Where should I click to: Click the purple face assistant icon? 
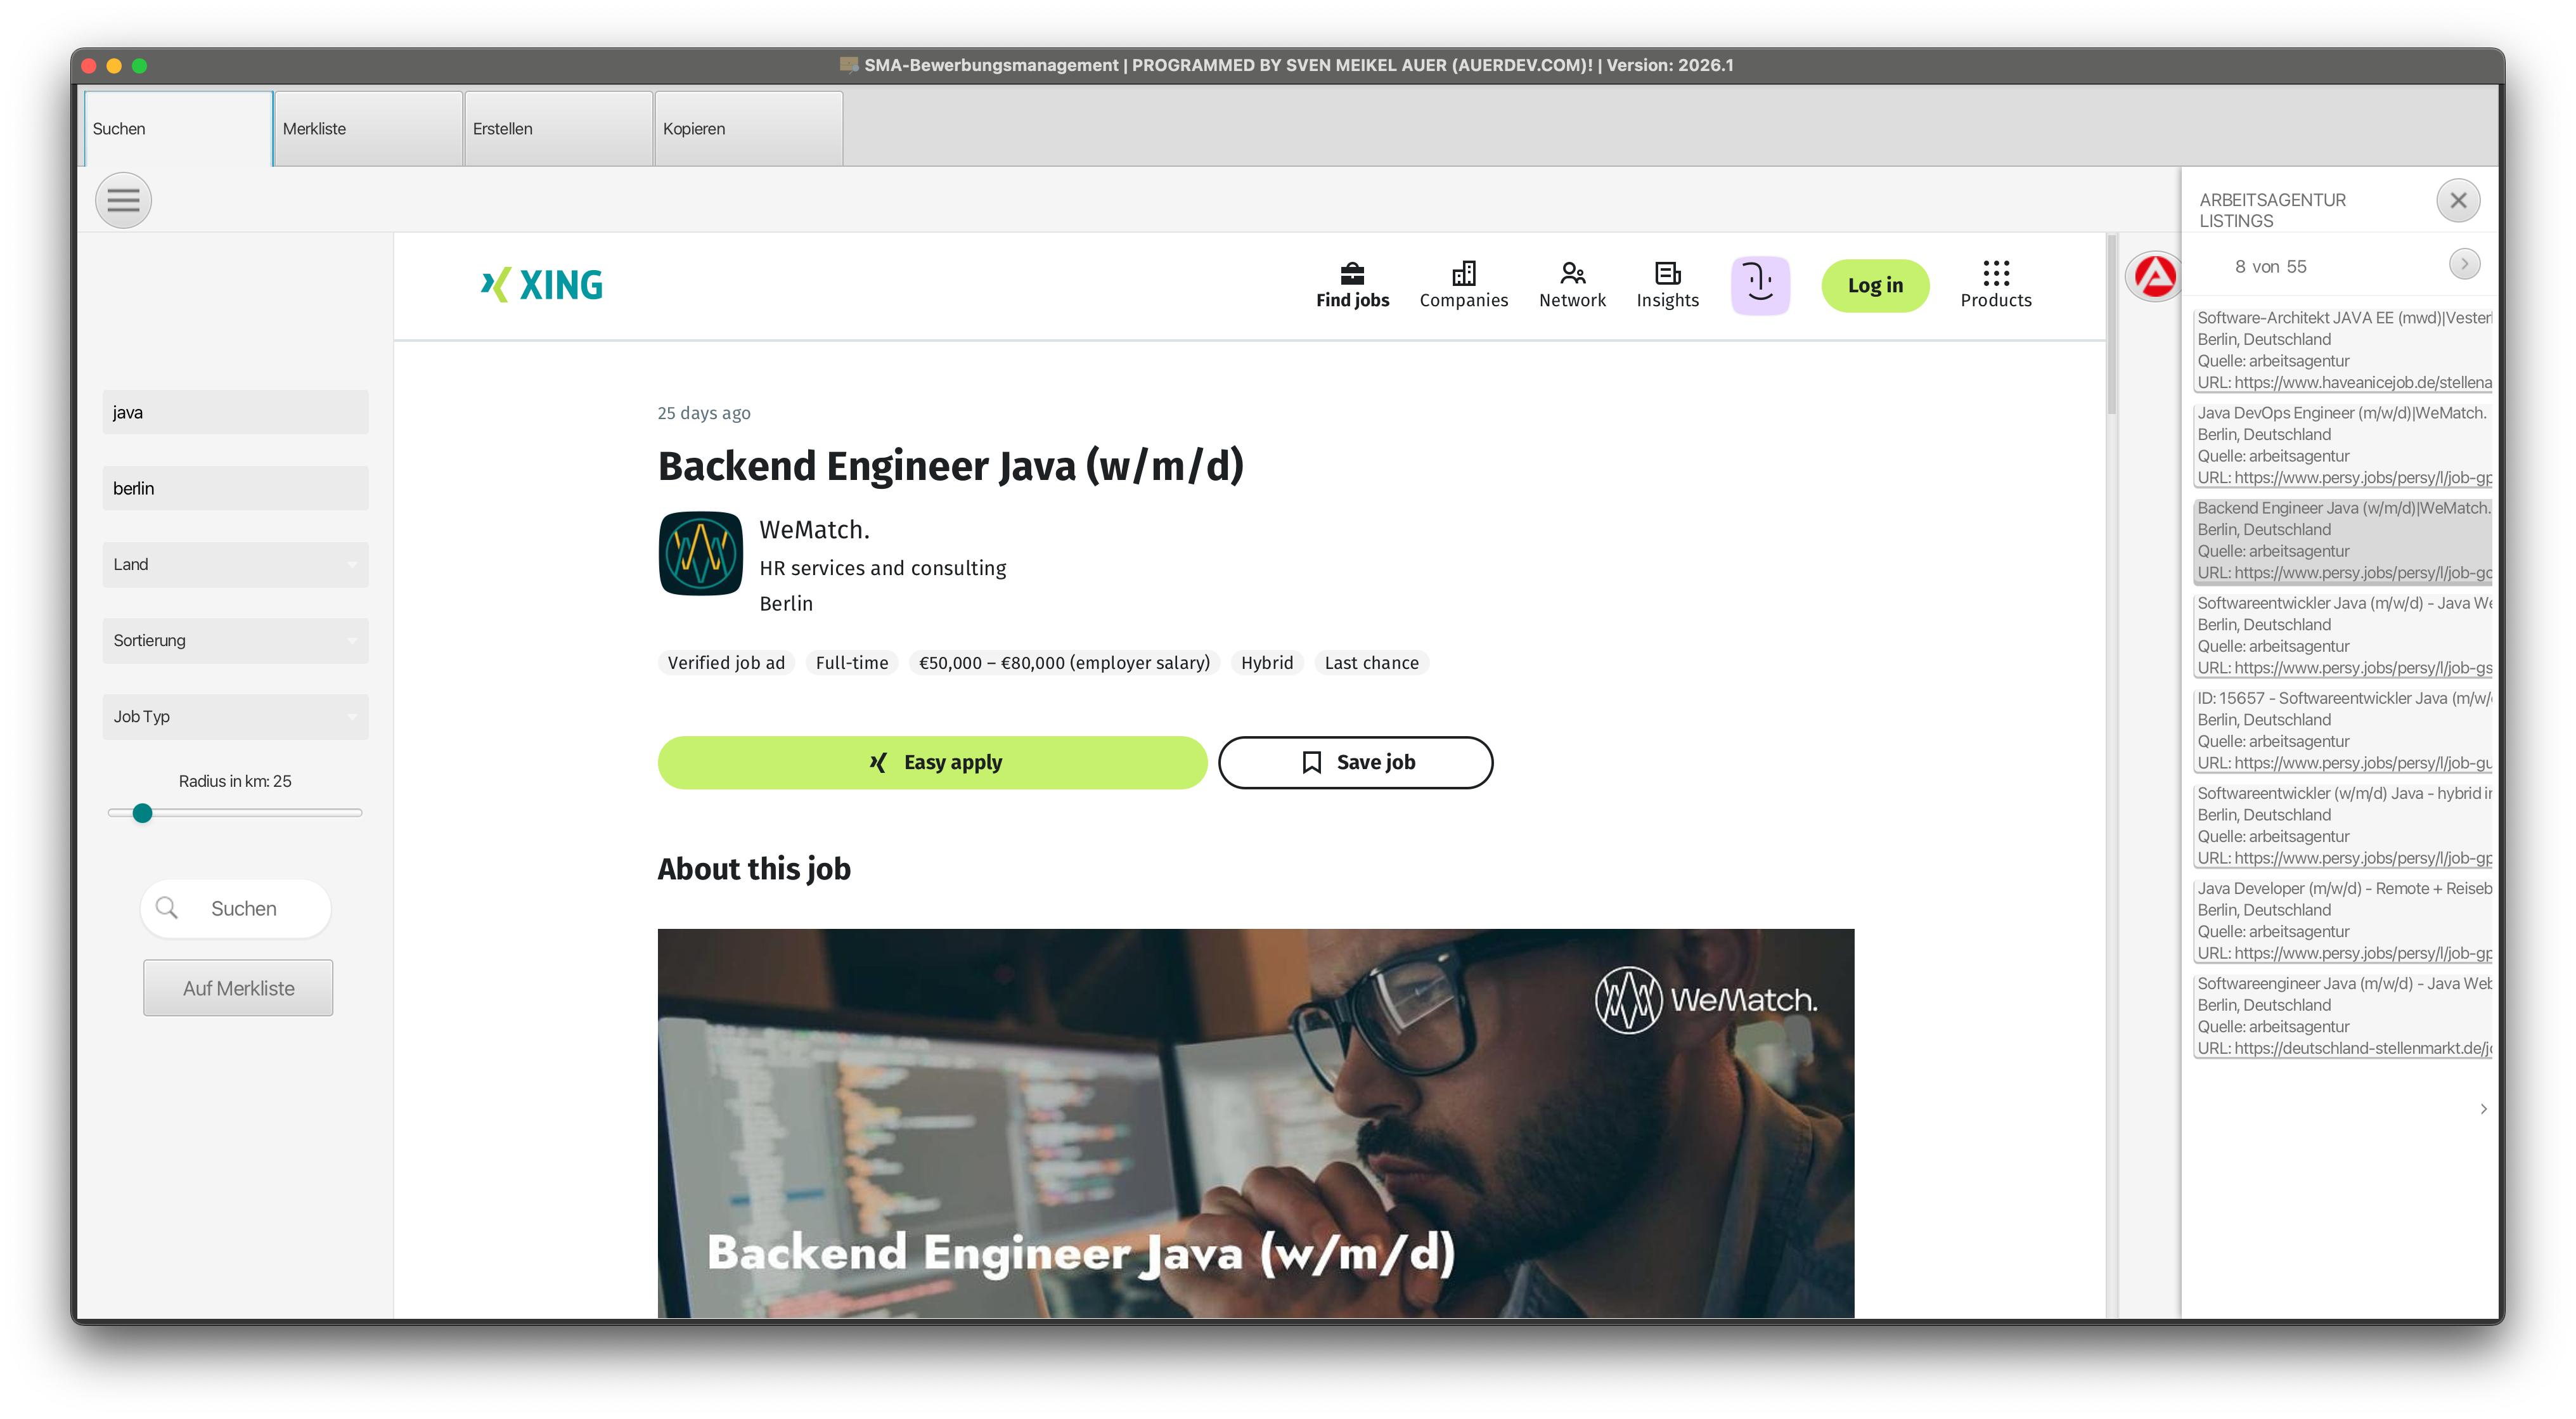(1760, 285)
